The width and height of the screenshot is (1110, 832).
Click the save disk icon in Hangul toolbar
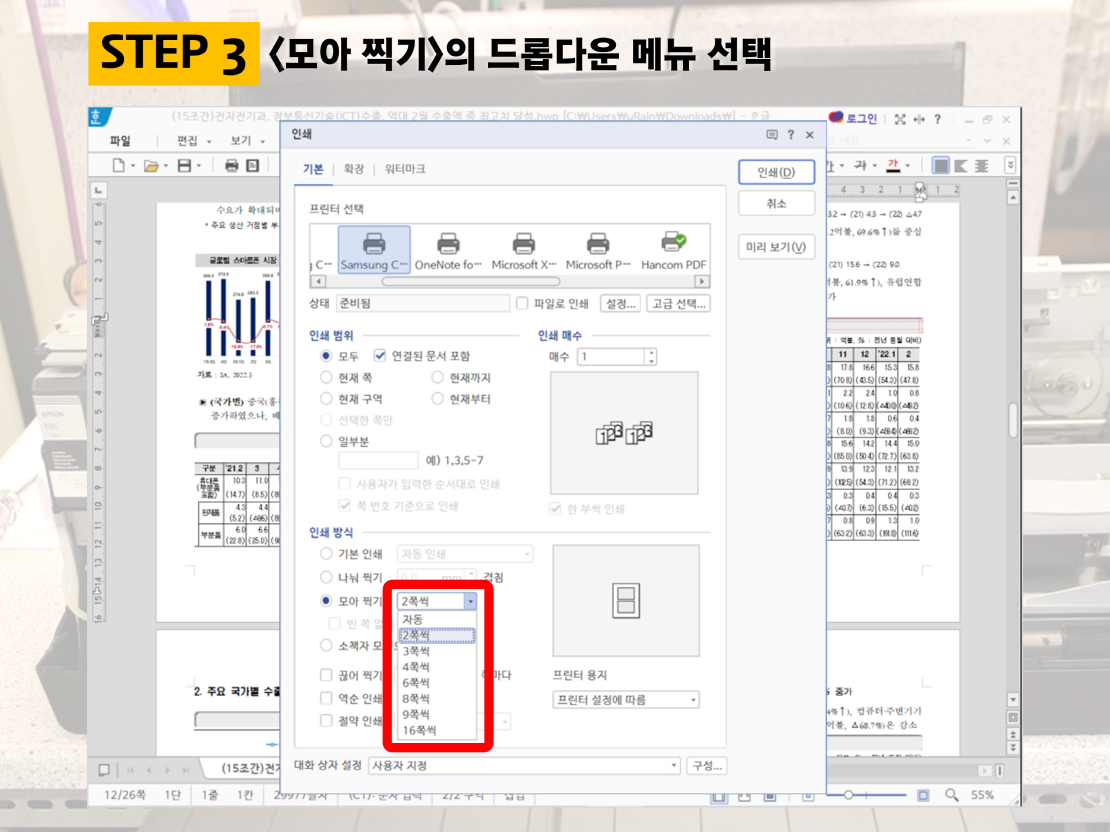(184, 166)
